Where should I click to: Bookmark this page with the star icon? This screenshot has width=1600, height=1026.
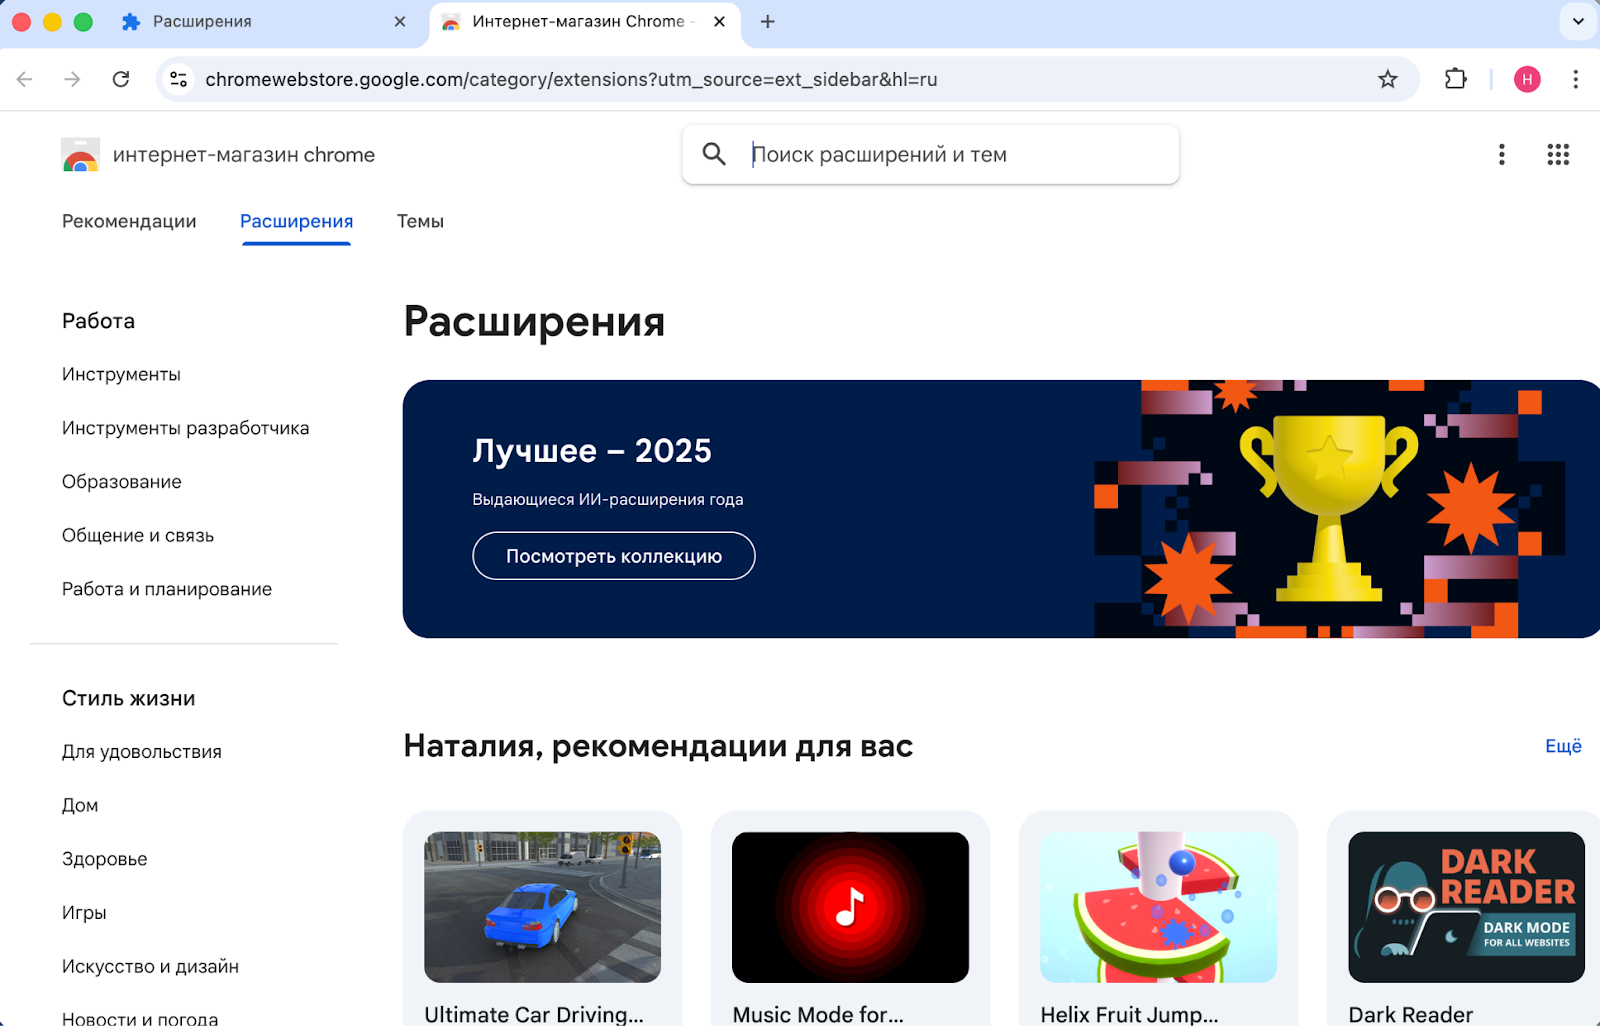tap(1387, 79)
